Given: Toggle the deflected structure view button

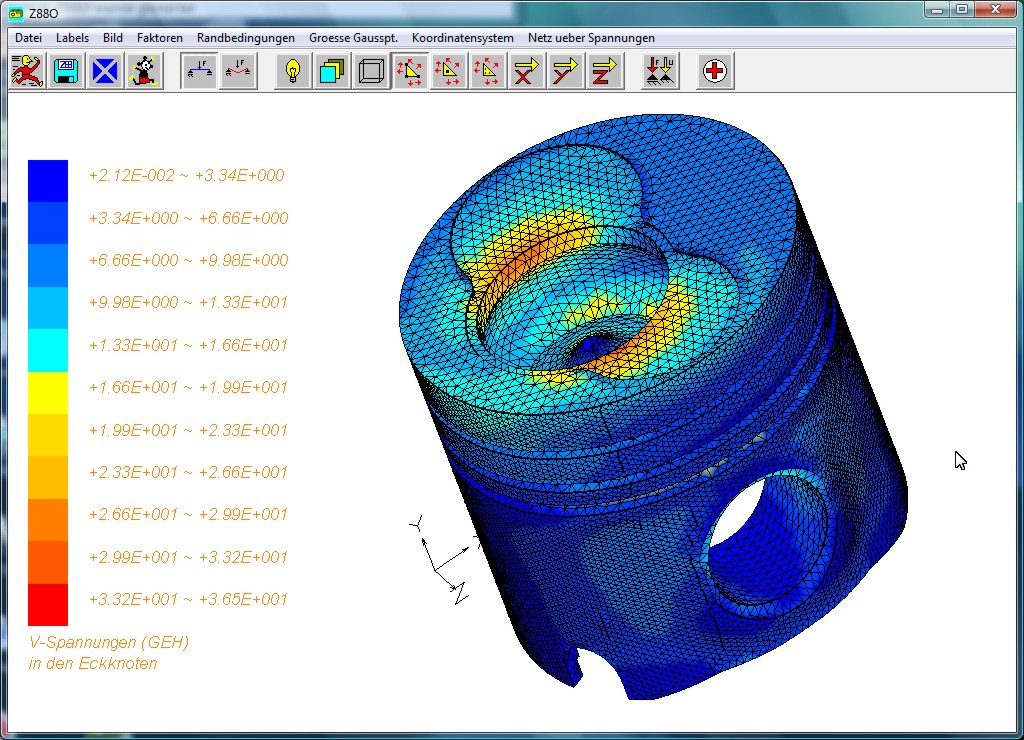Looking at the screenshot, I should (x=238, y=72).
